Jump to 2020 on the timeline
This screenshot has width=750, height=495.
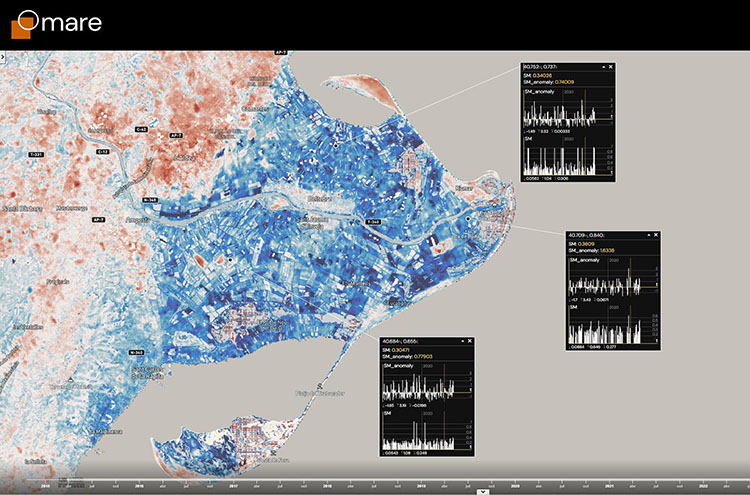coord(515,486)
